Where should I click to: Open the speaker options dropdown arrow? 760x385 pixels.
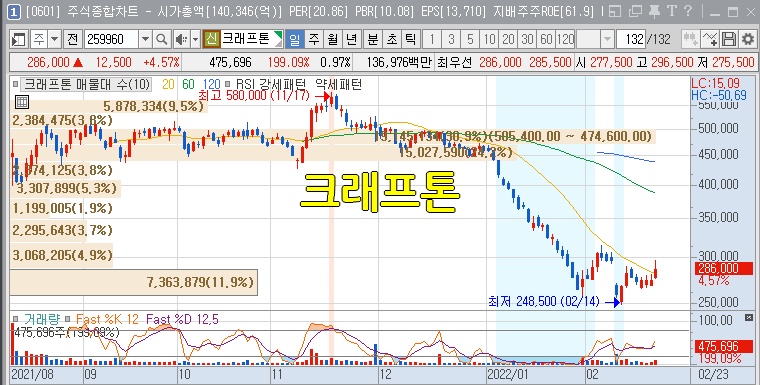pyautogui.click(x=195, y=39)
